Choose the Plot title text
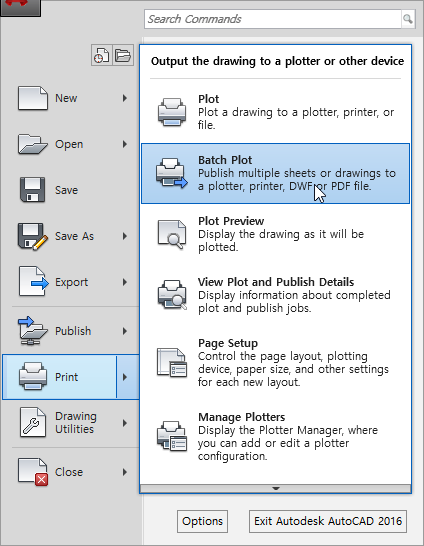424x546 pixels. [x=209, y=99]
